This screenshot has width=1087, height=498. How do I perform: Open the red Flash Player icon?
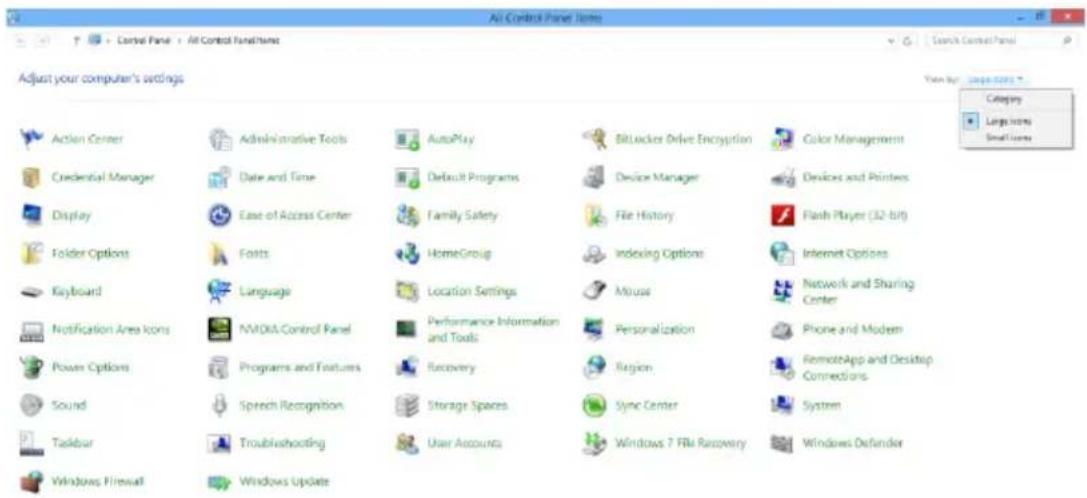tap(782, 216)
